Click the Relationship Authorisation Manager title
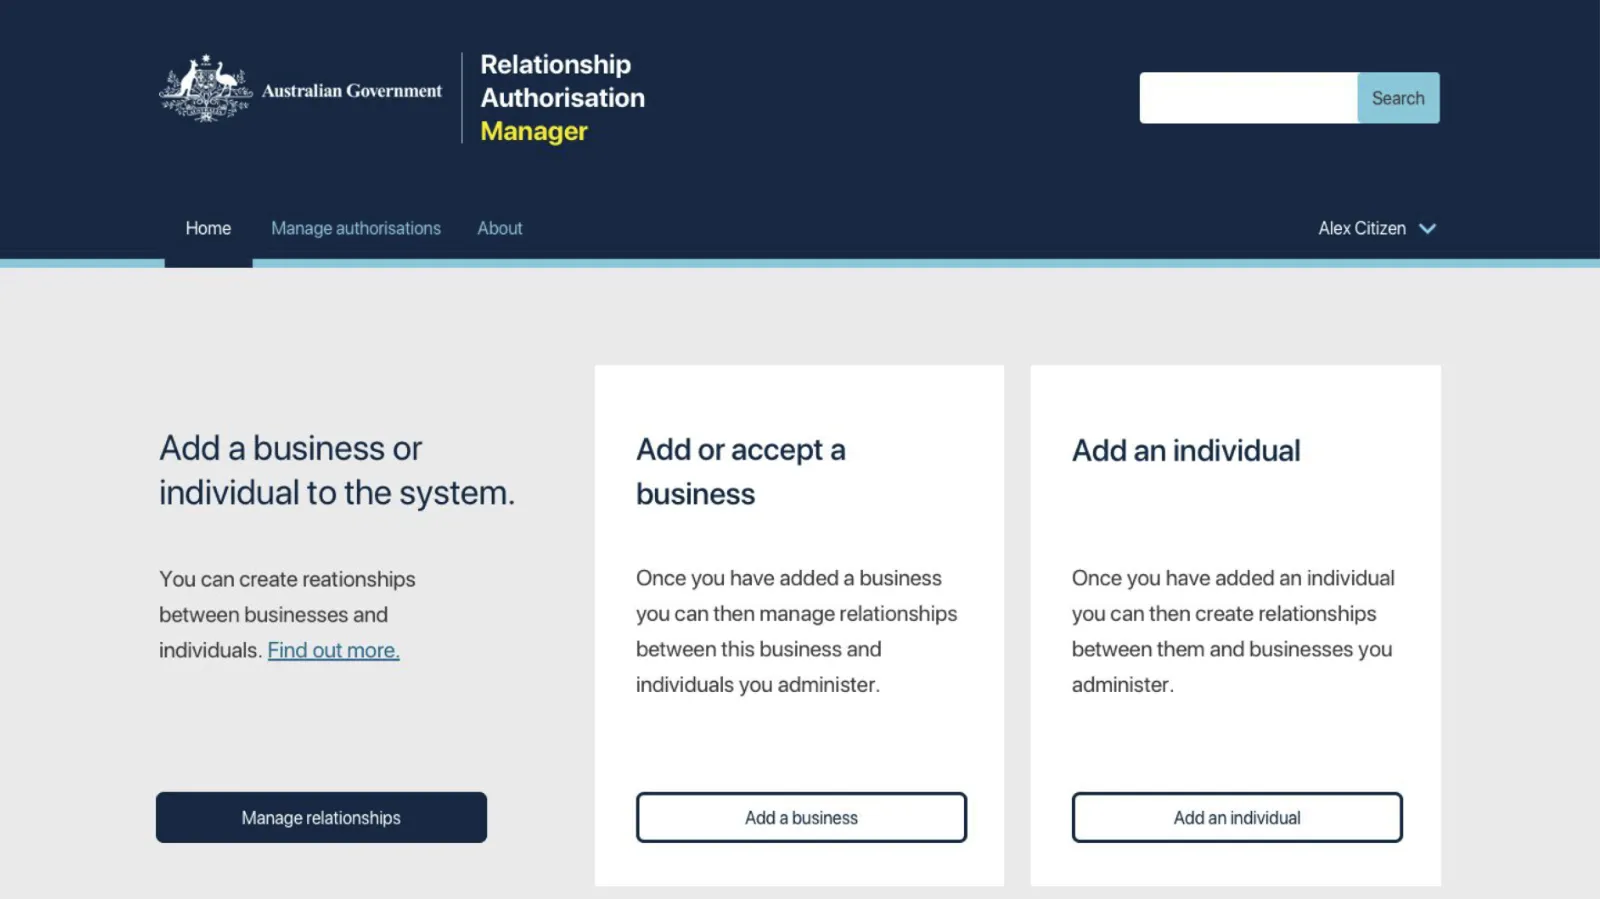Screen dimensions: 1600x899 coord(563,98)
